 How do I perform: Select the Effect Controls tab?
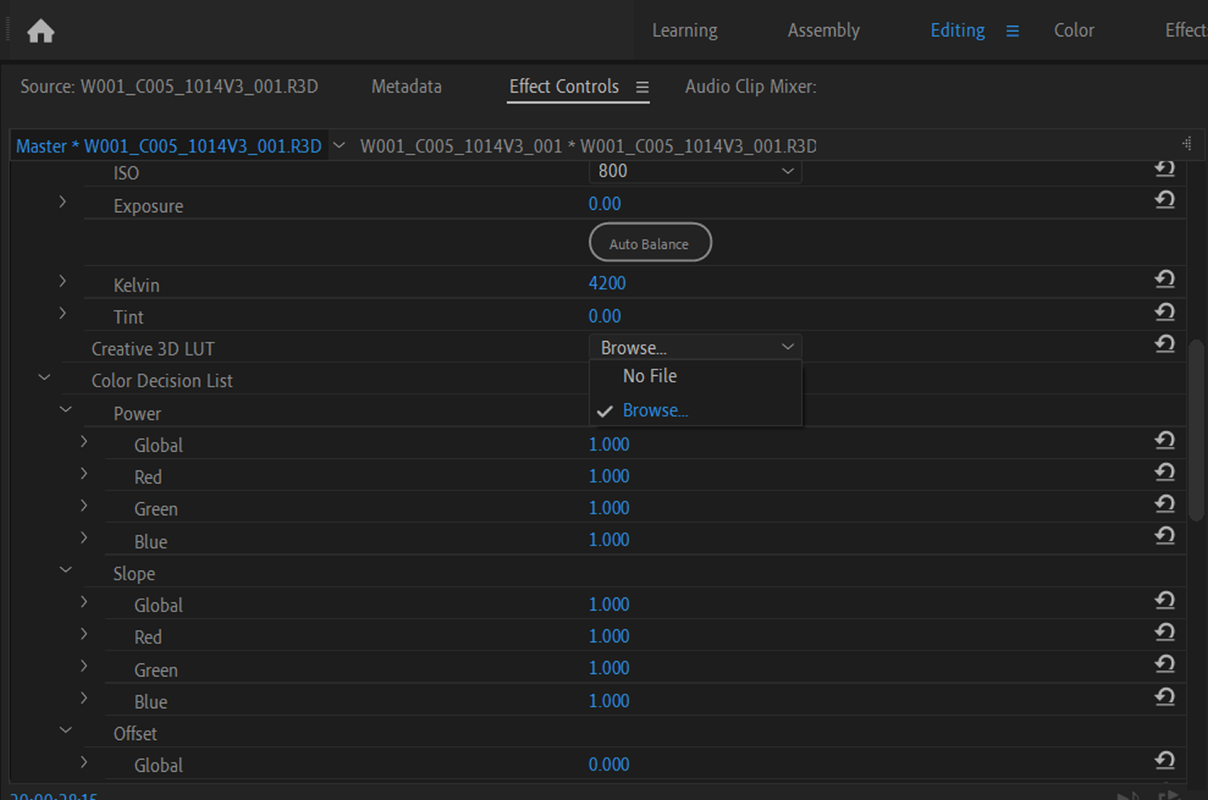[x=564, y=87]
